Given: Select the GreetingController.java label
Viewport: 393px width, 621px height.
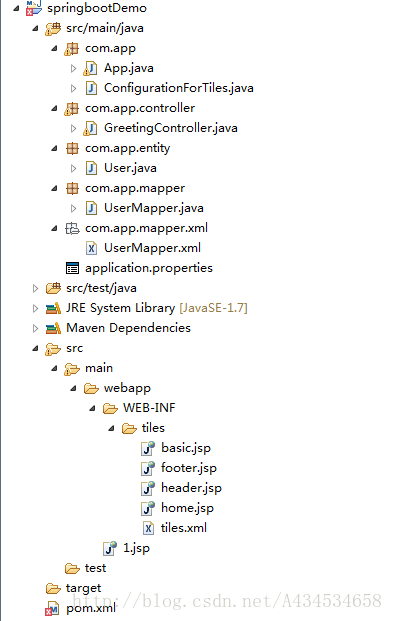Looking at the screenshot, I should (x=171, y=128).
